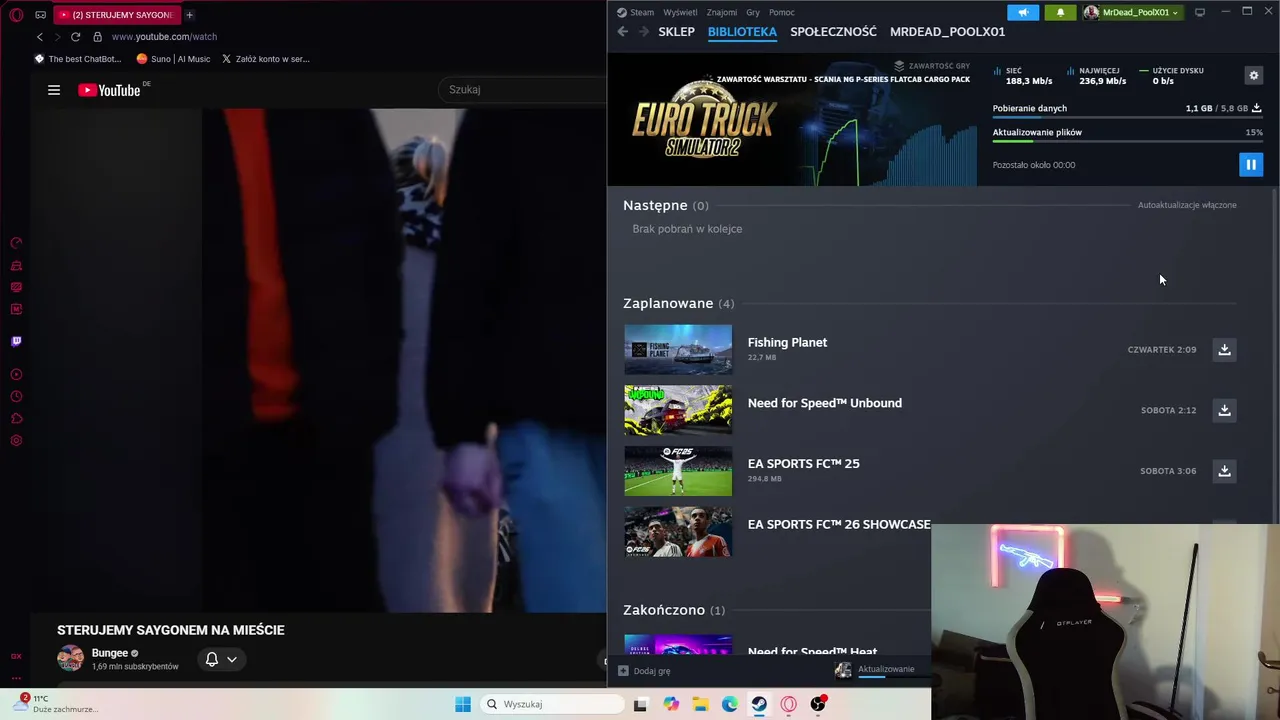Open a new browser tab

(189, 15)
